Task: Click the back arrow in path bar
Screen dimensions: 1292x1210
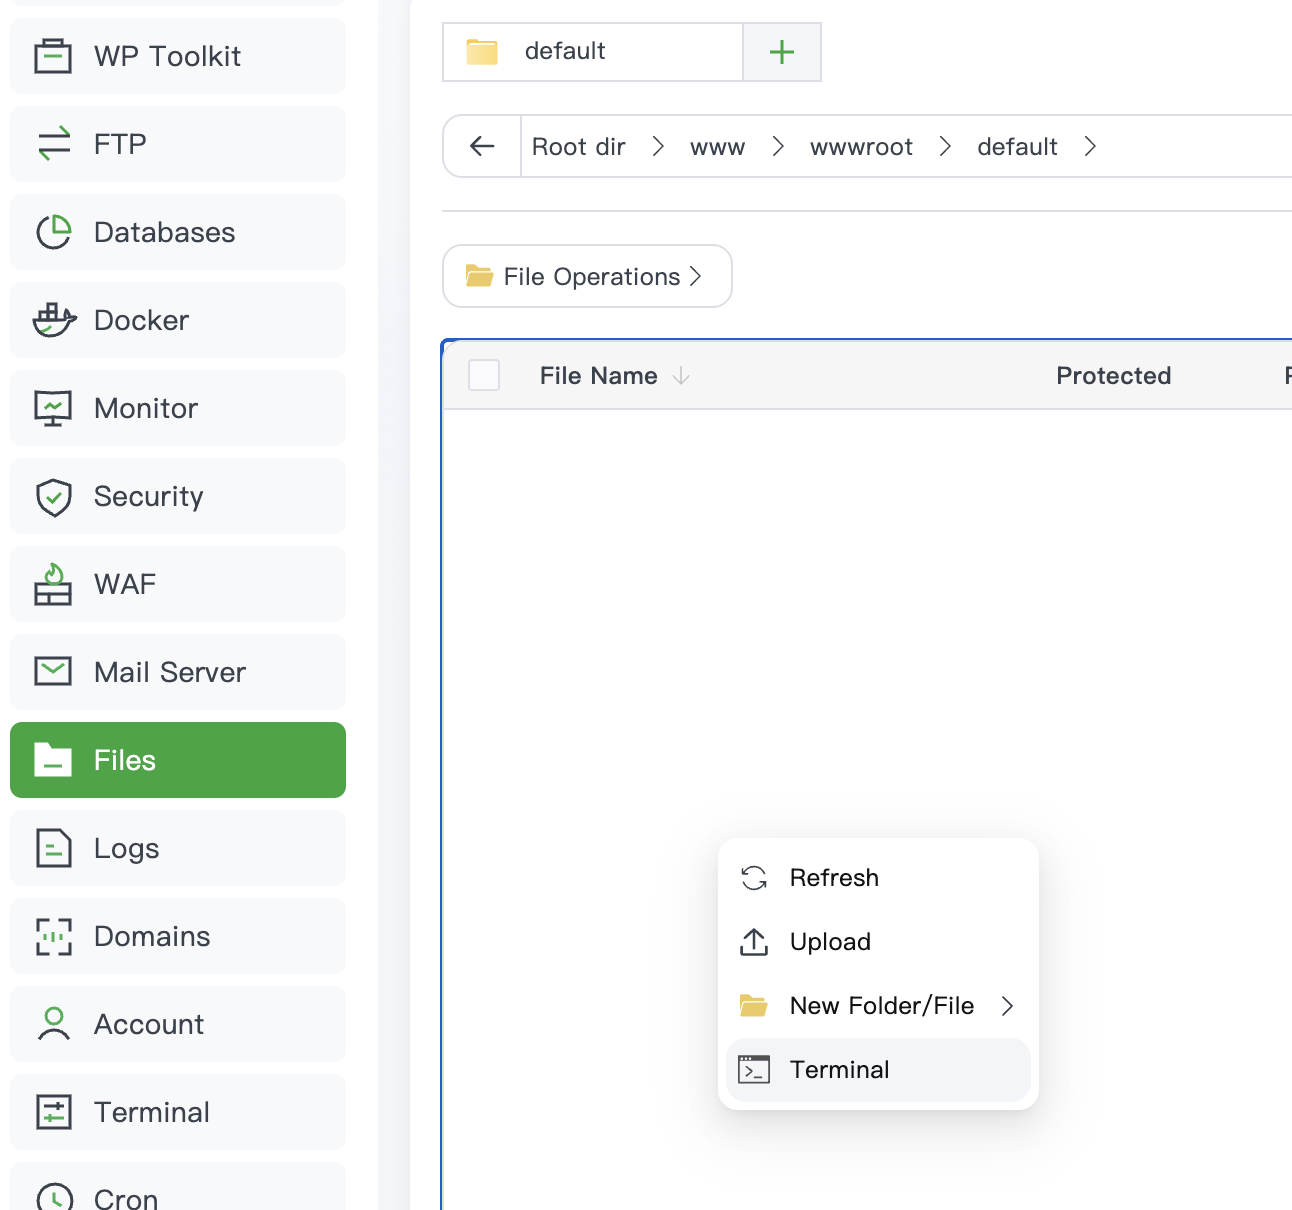Action: point(482,146)
